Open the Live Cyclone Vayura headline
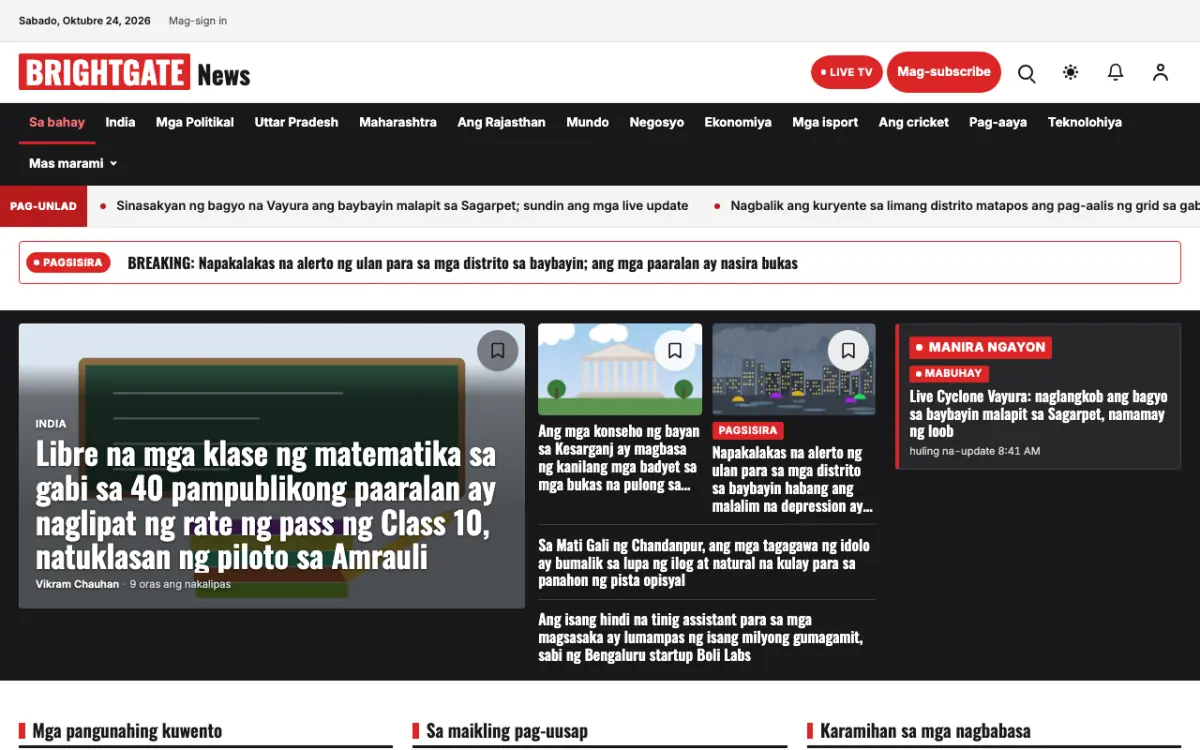1200x750 pixels. click(1038, 414)
